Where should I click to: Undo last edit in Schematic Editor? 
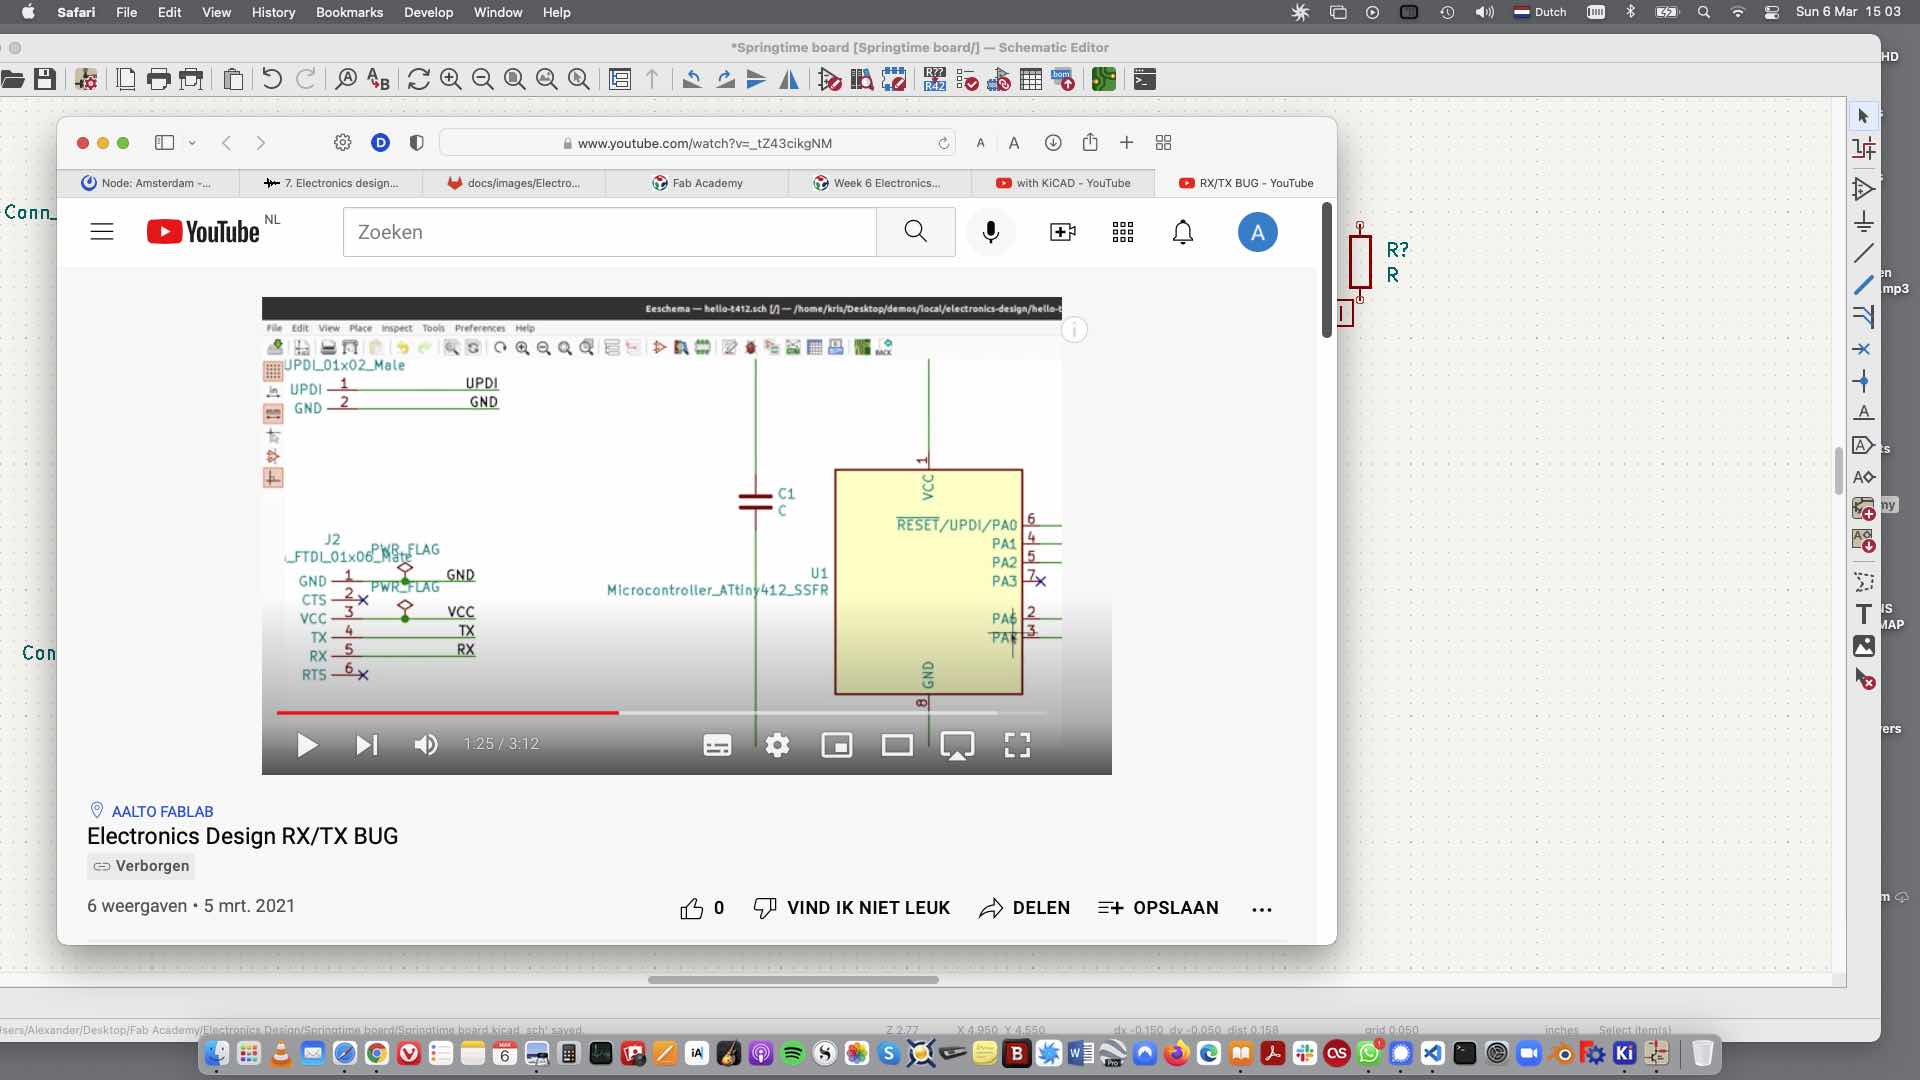(x=271, y=79)
